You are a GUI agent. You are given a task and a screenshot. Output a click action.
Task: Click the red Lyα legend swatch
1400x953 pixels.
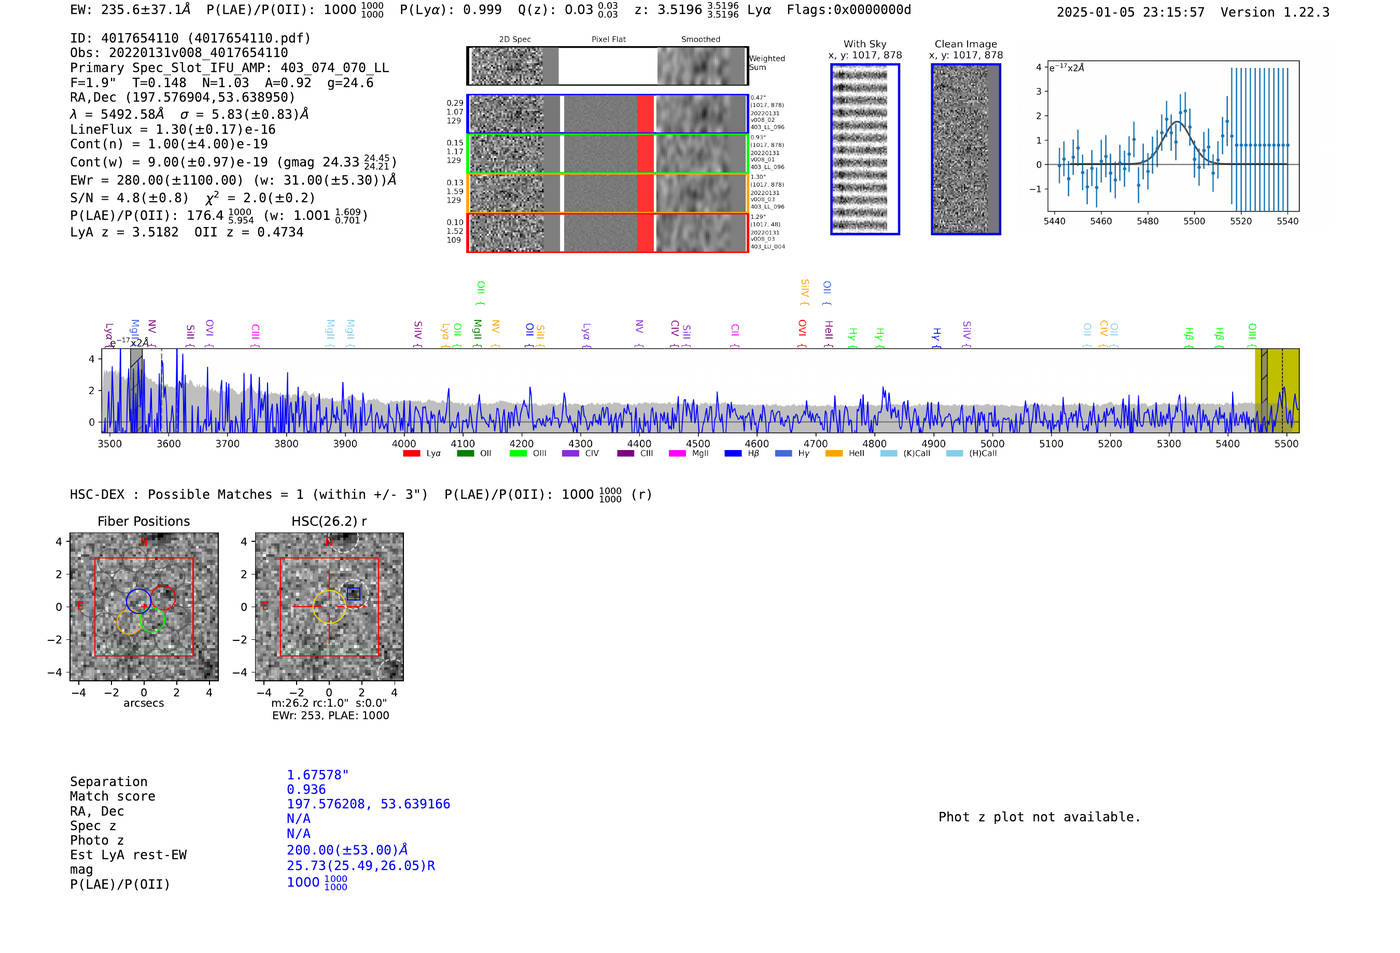pyautogui.click(x=411, y=454)
